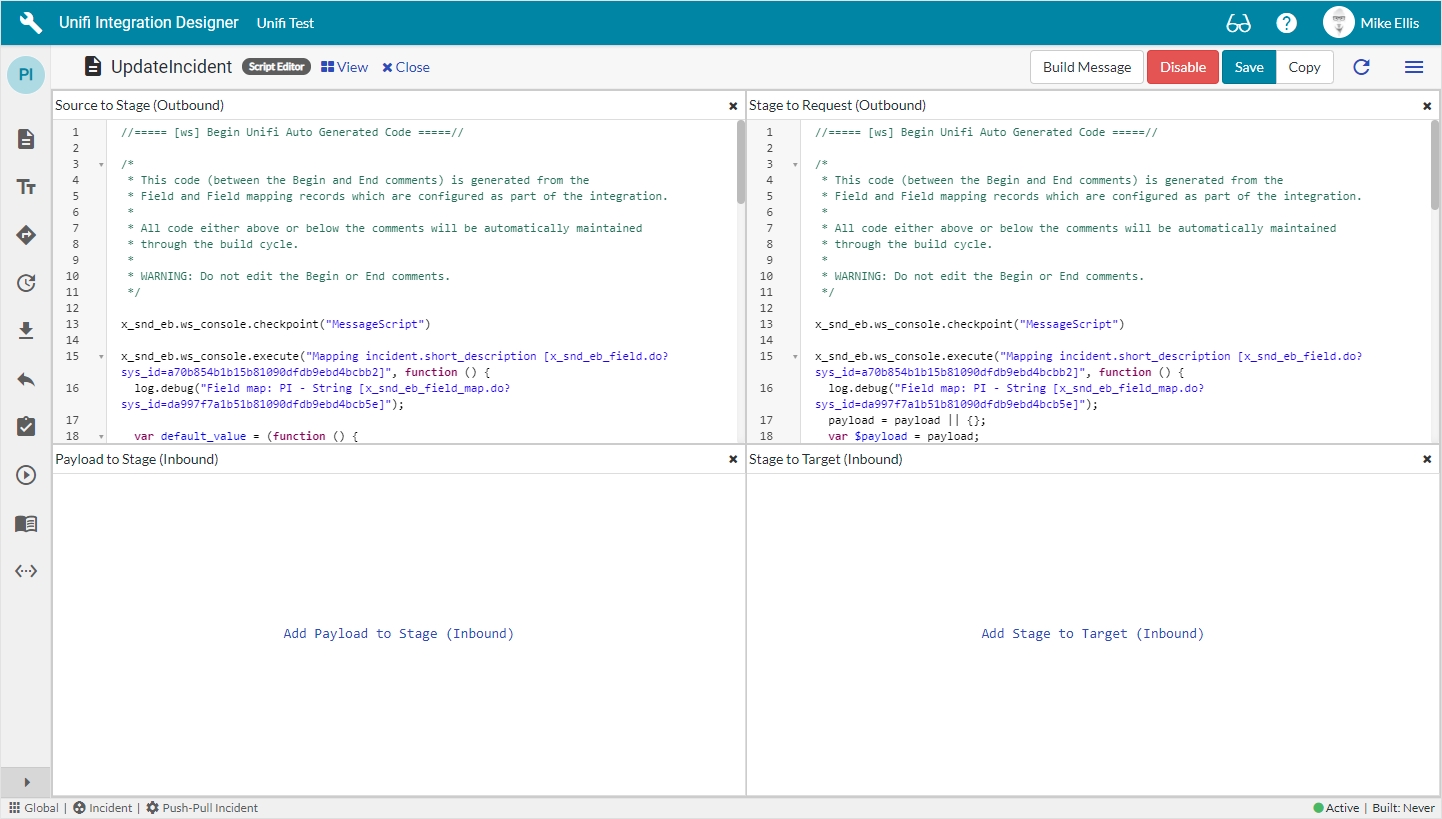Open the hamburger menu at top right

[1413, 67]
